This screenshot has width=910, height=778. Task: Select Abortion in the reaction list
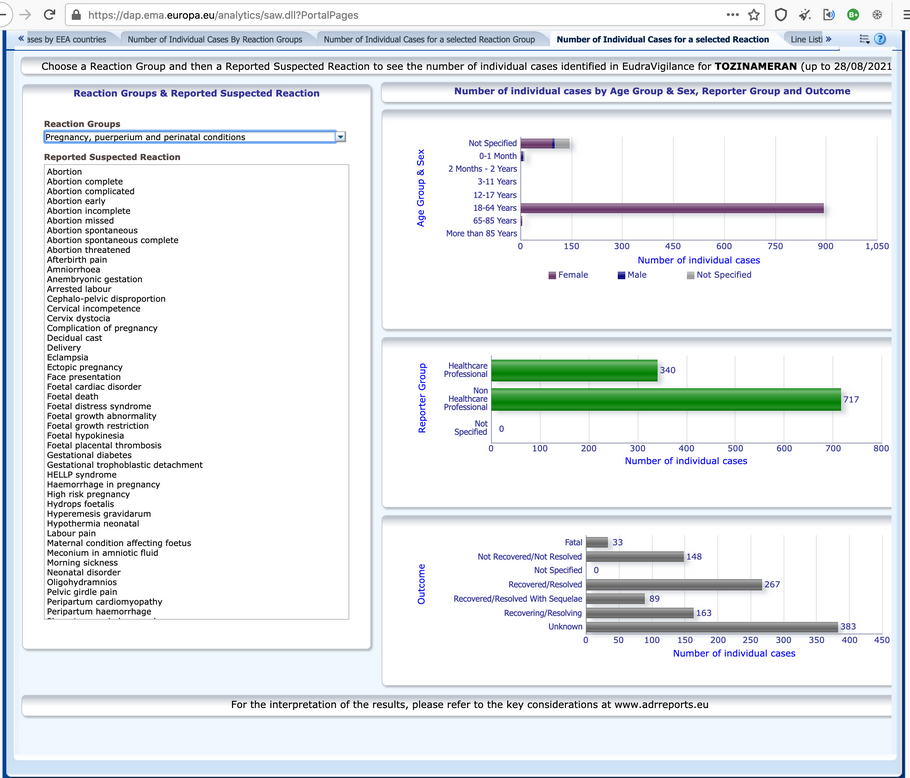64,172
